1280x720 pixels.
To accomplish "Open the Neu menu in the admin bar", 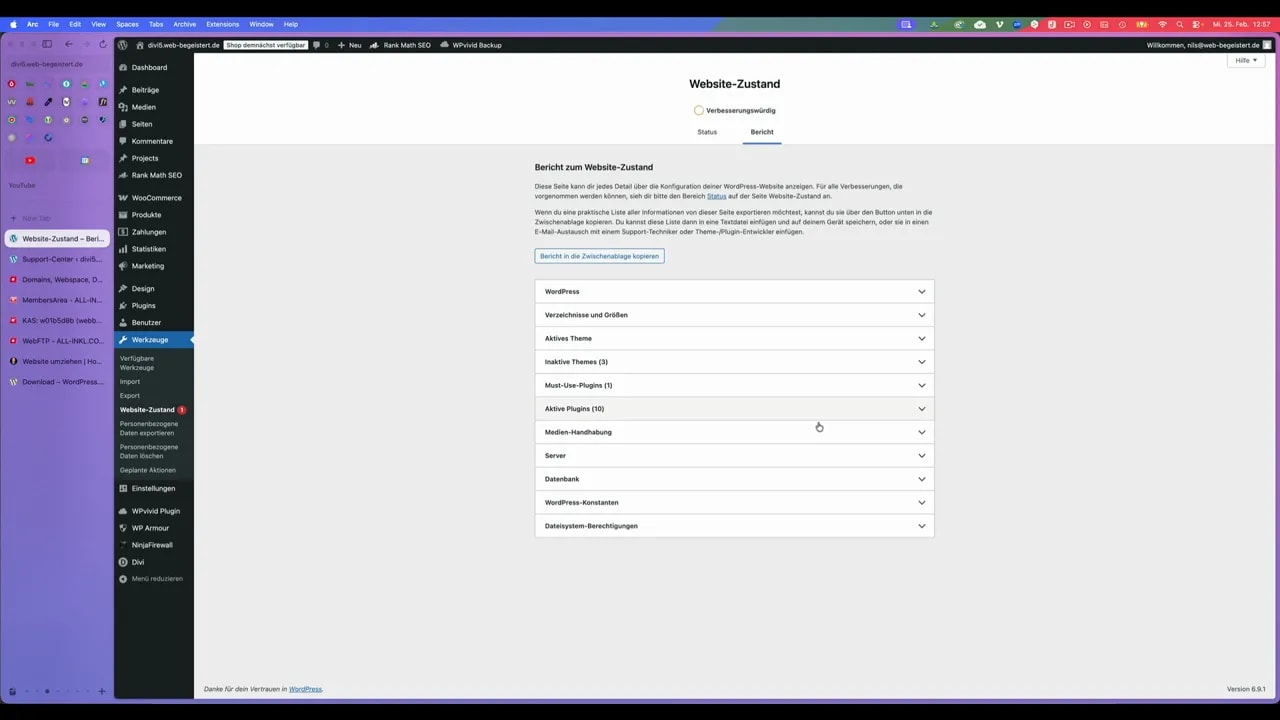I will point(352,45).
